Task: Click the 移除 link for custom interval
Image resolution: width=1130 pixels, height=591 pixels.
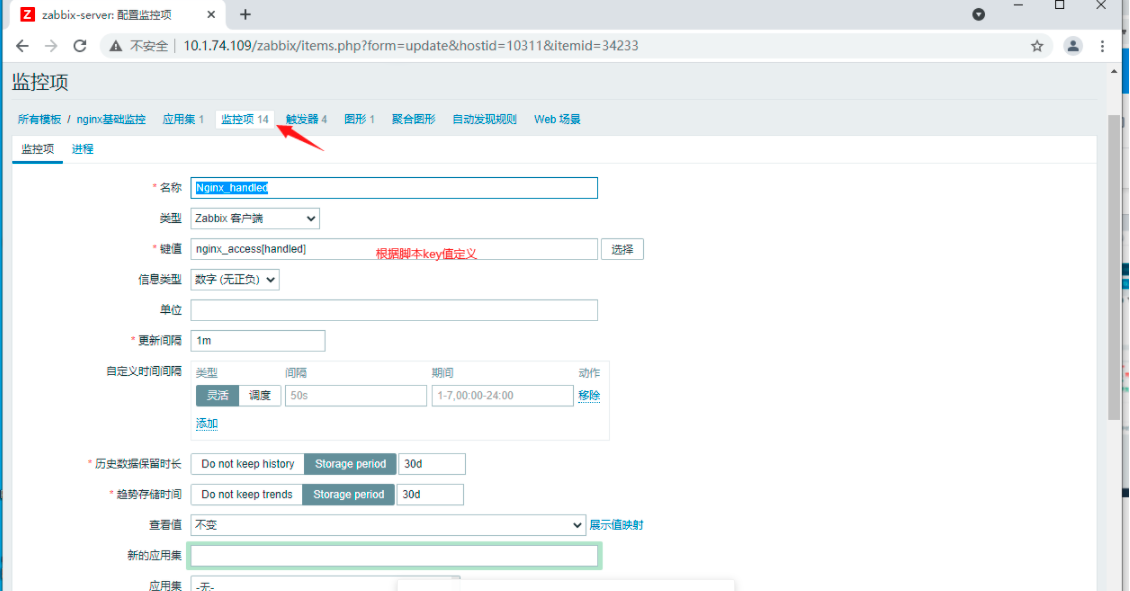Action: click(589, 396)
